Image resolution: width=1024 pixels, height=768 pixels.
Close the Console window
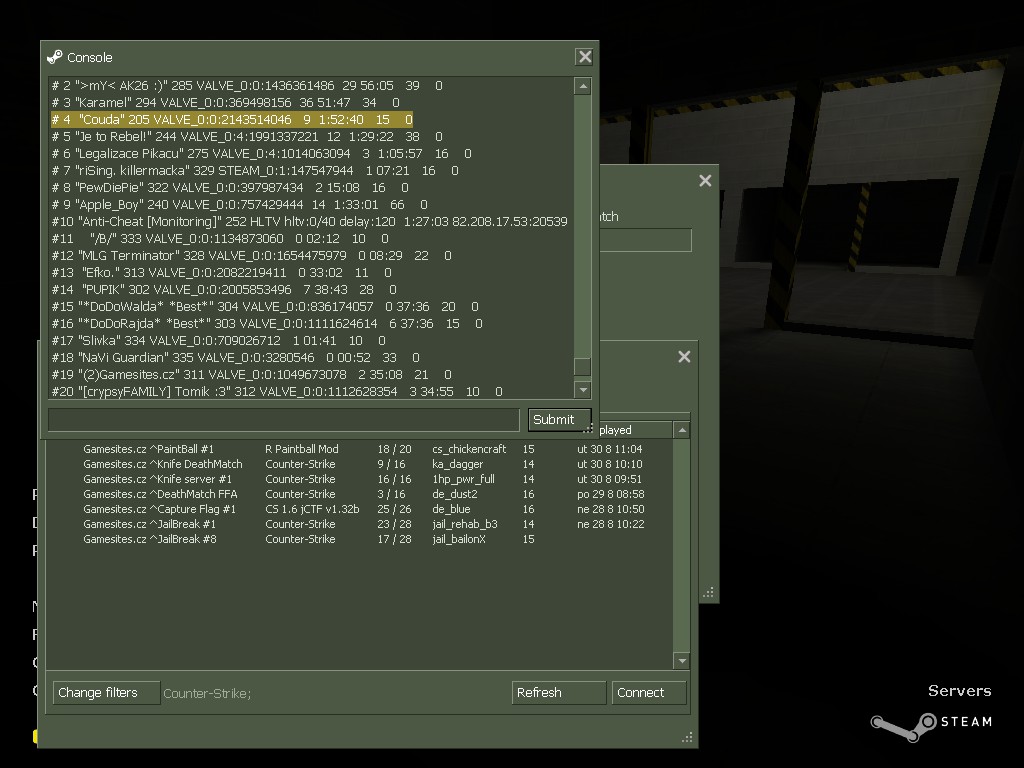click(x=584, y=57)
